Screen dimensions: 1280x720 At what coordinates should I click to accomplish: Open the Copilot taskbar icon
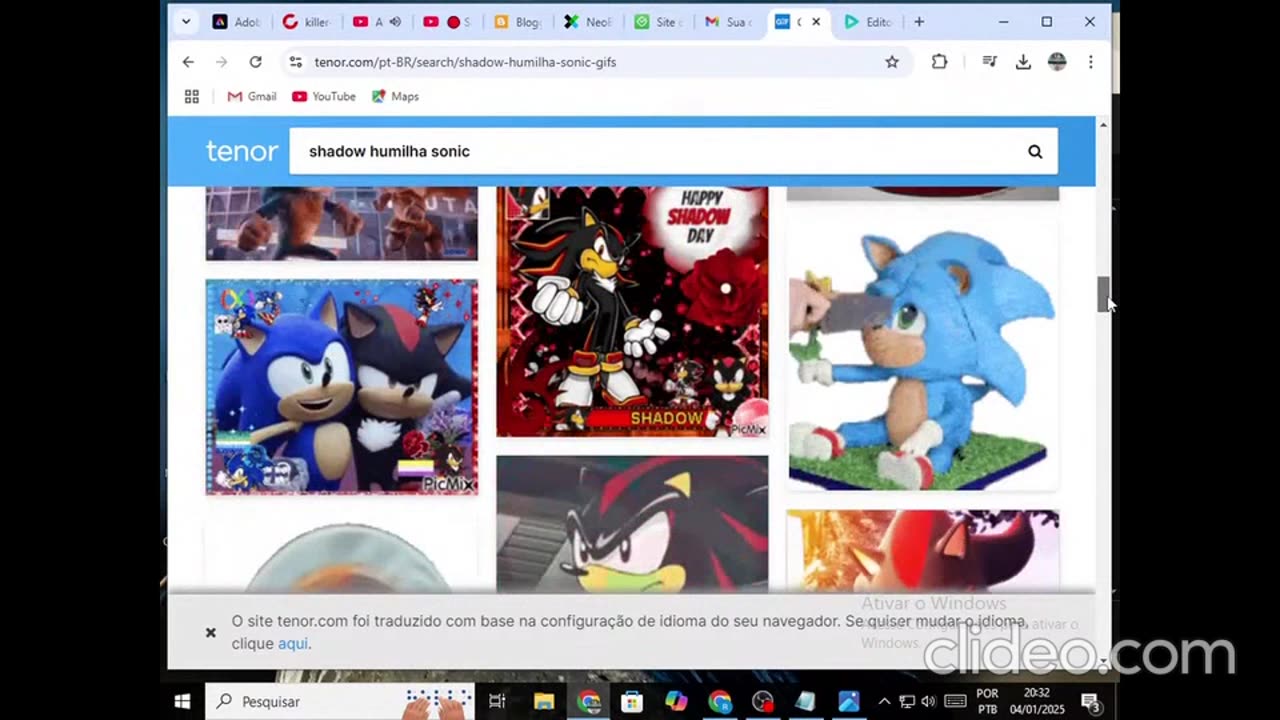[x=676, y=701]
